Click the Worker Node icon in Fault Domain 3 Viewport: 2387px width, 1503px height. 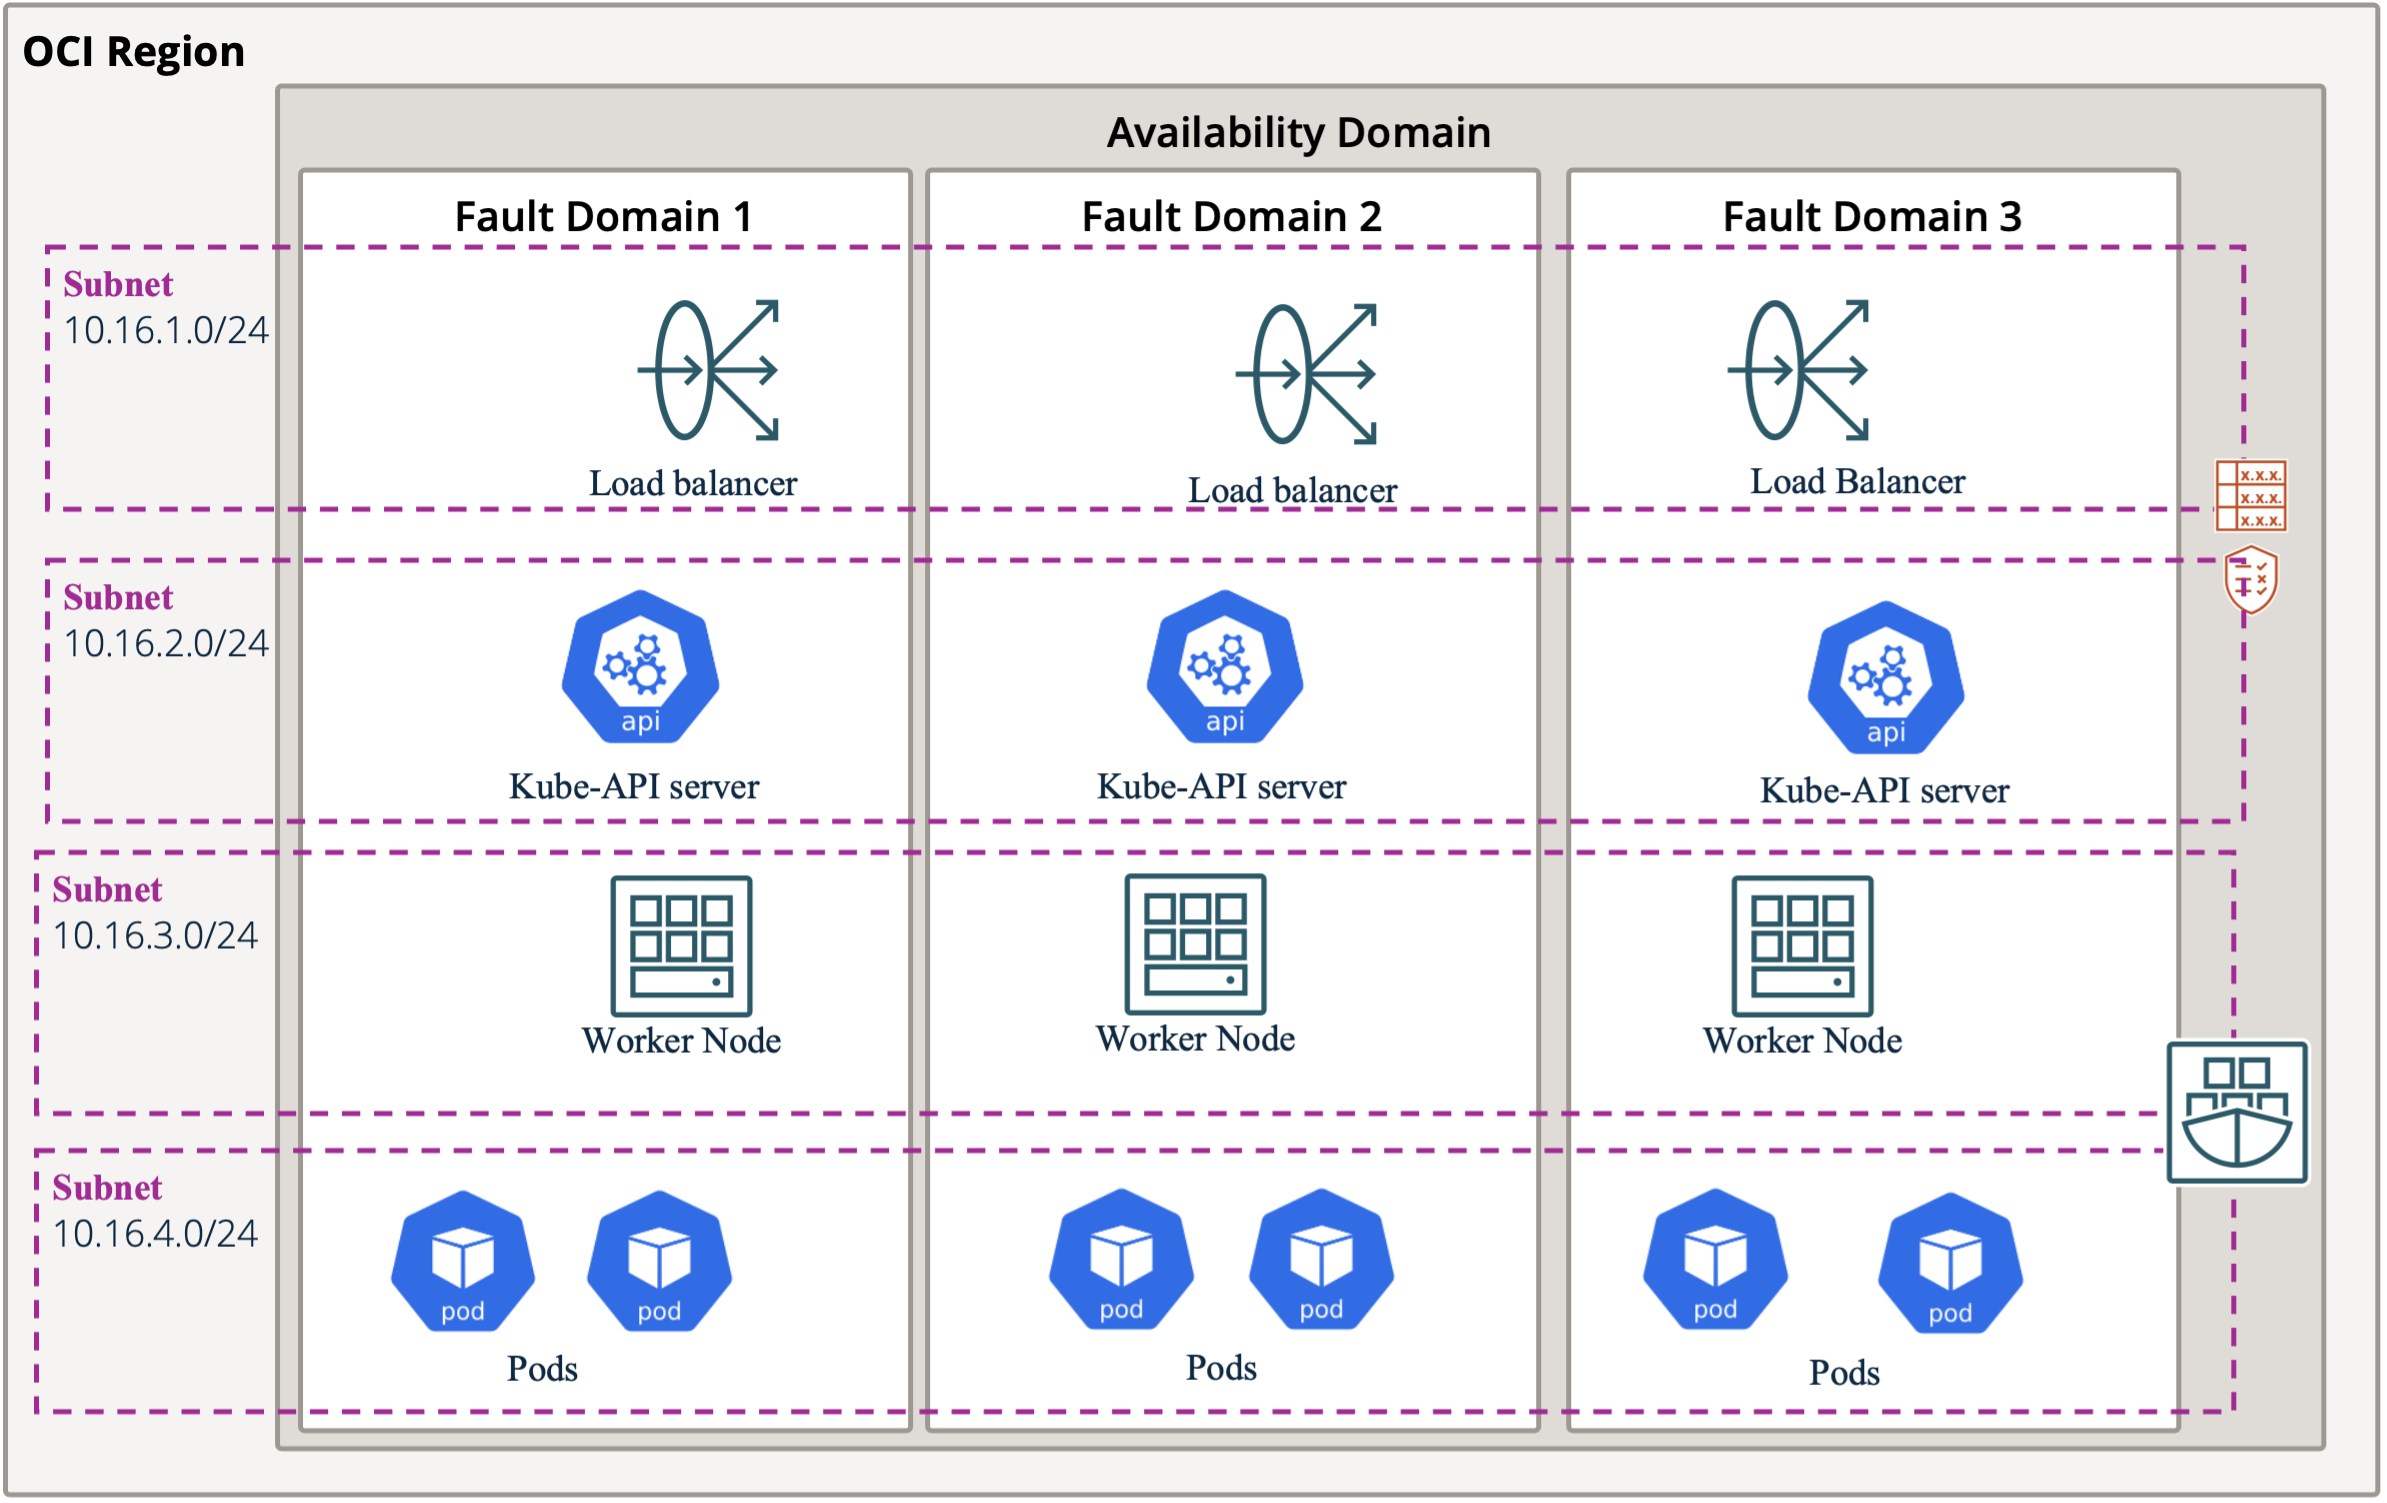pyautogui.click(x=1802, y=946)
